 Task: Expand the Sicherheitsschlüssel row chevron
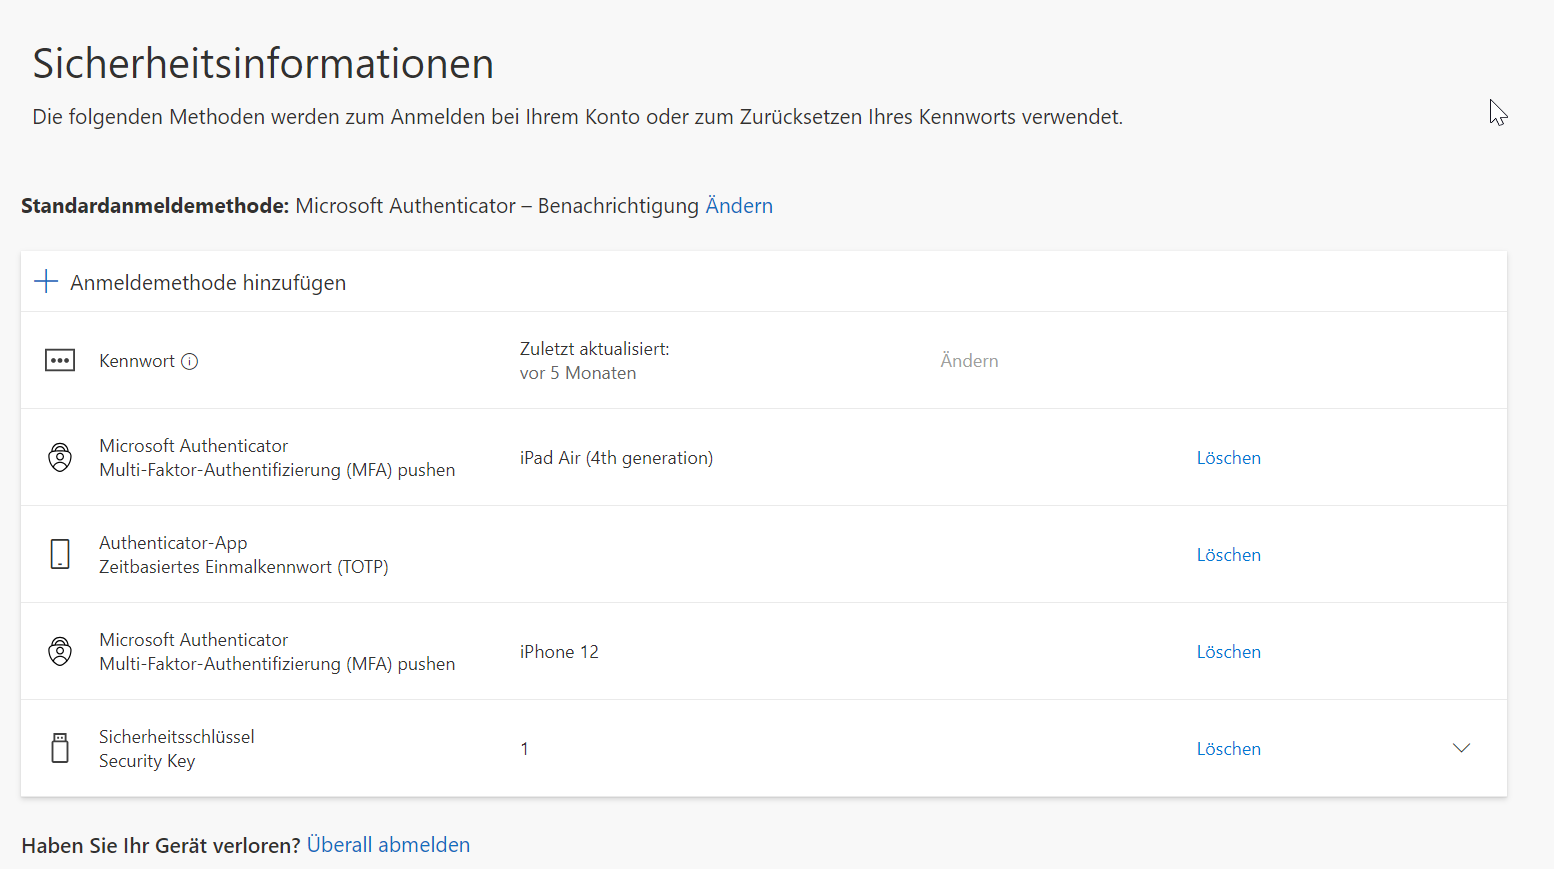(x=1461, y=748)
